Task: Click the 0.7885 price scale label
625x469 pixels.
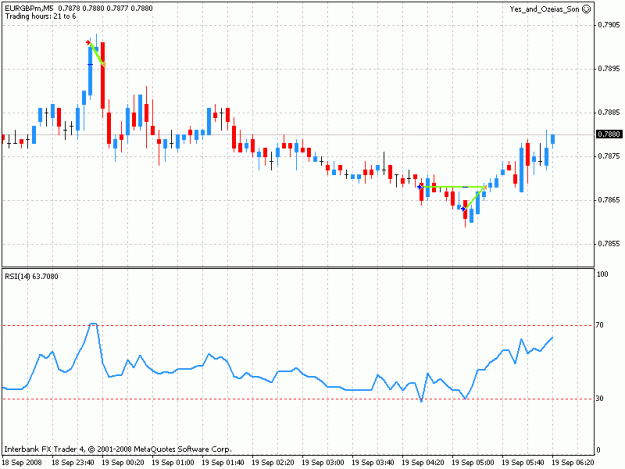Action: coord(609,112)
